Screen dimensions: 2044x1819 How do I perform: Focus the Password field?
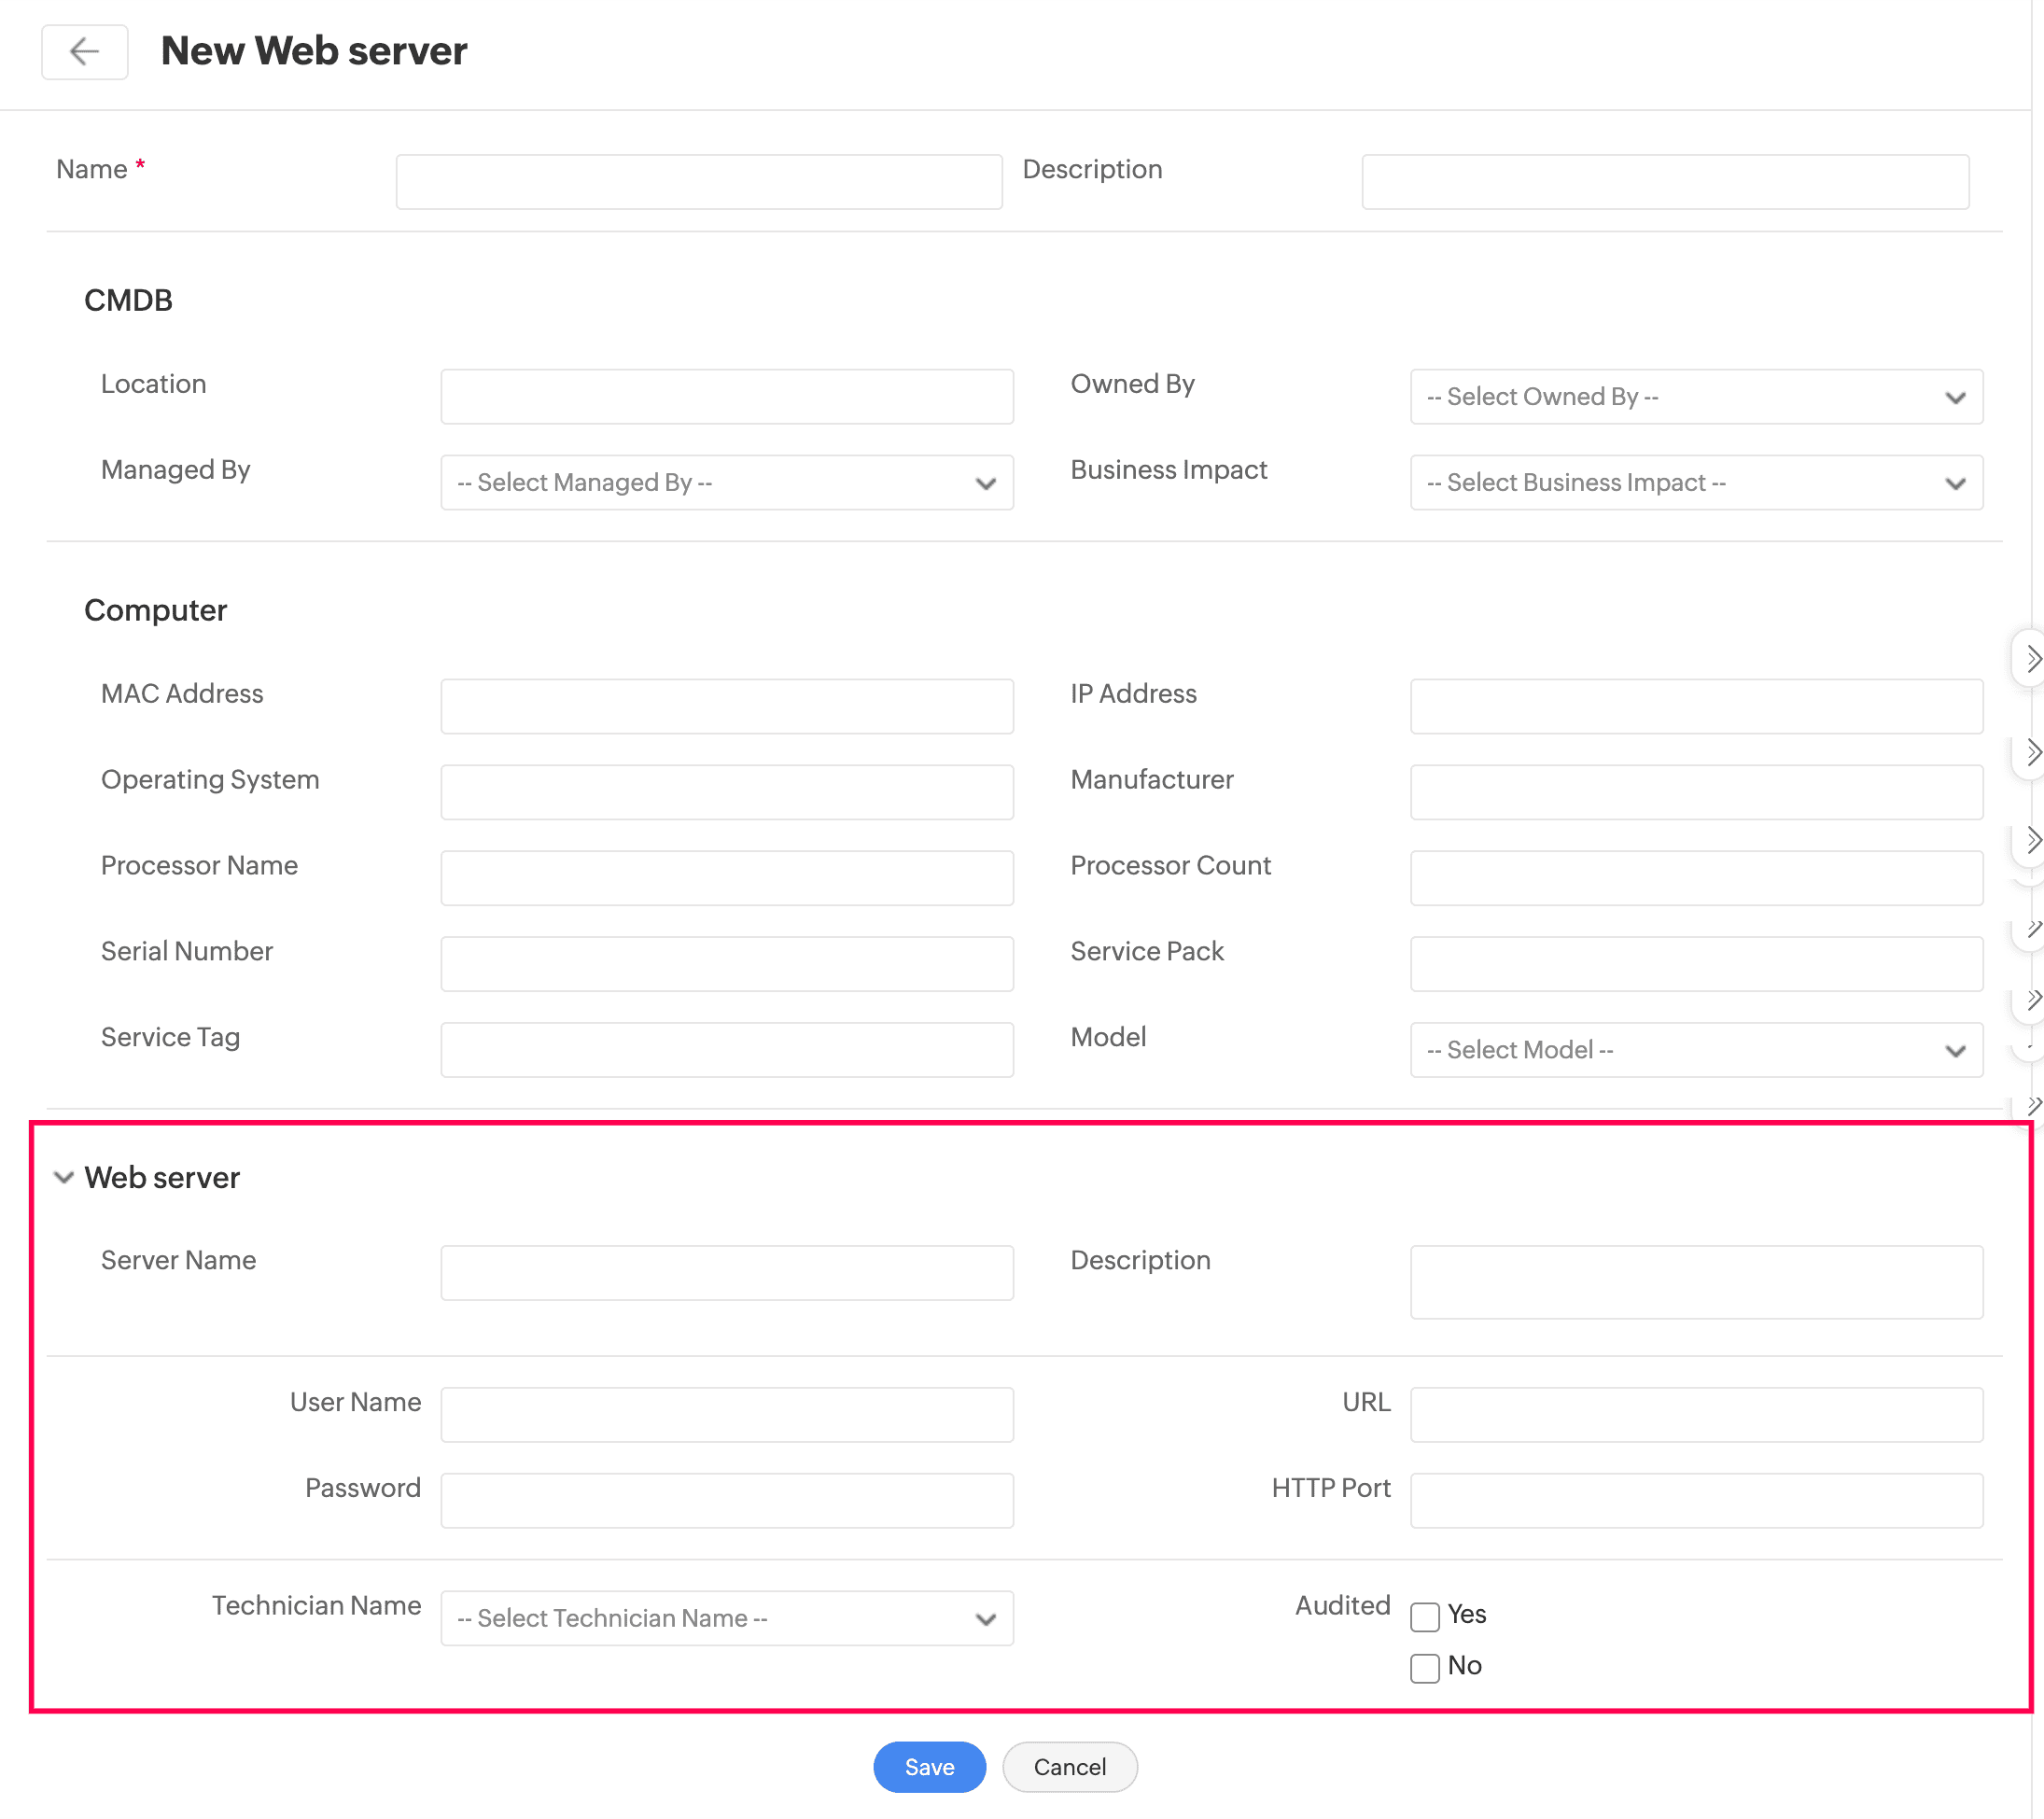coord(726,1500)
